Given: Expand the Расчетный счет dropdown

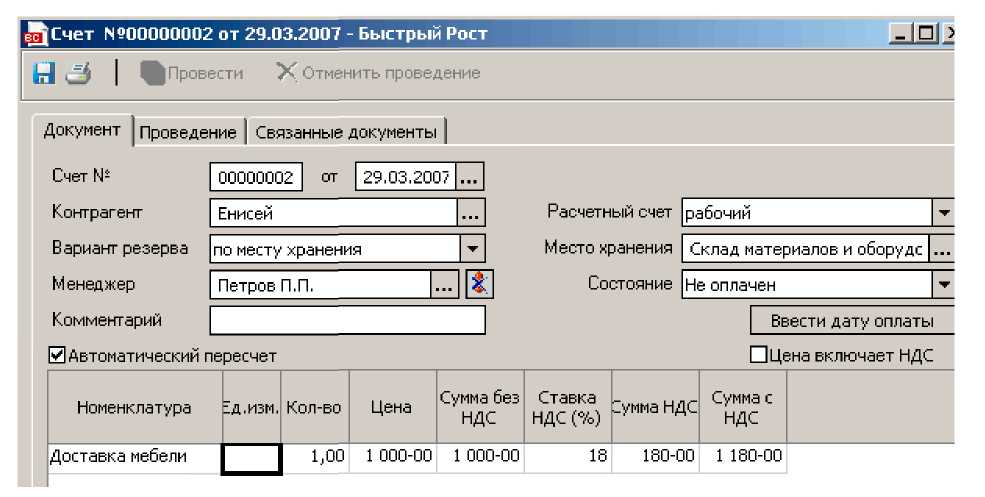Looking at the screenshot, I should pyautogui.click(x=943, y=212).
